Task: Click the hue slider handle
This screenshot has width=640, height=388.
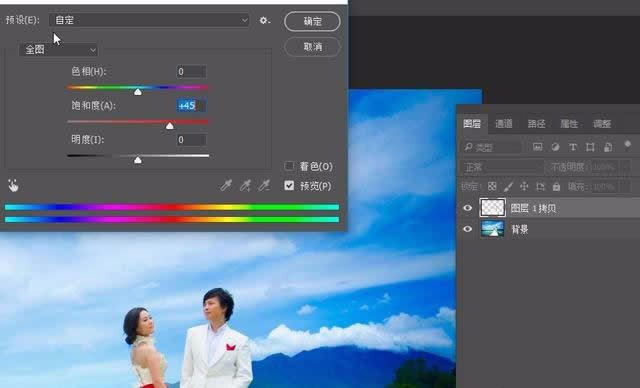Action: click(138, 92)
